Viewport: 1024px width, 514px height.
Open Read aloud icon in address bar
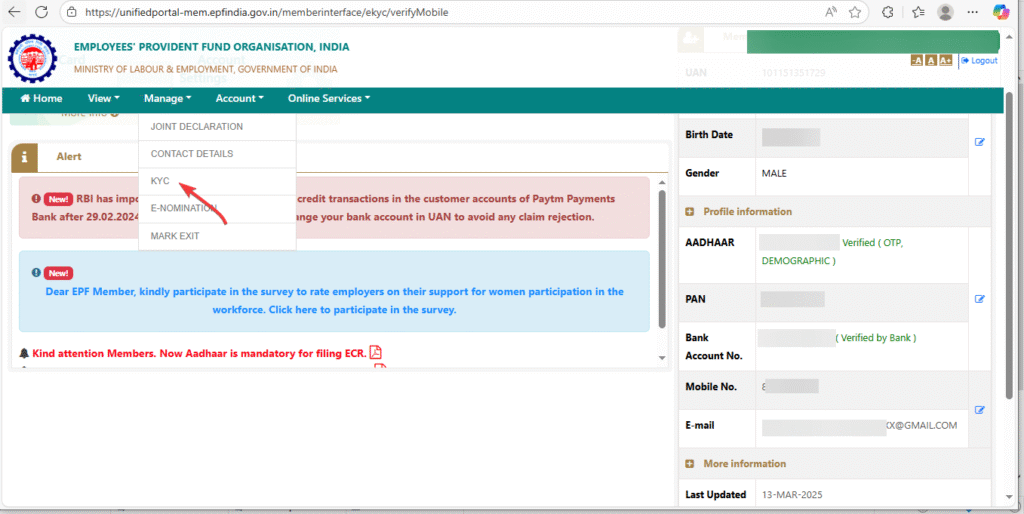pyautogui.click(x=831, y=12)
